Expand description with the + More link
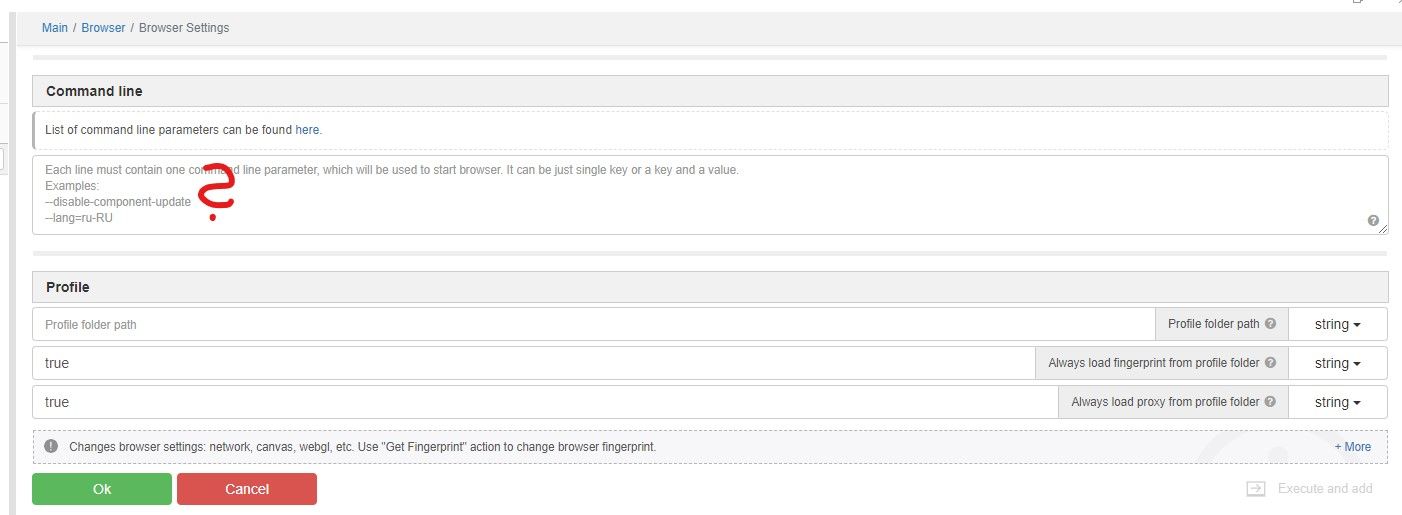 coord(1352,447)
